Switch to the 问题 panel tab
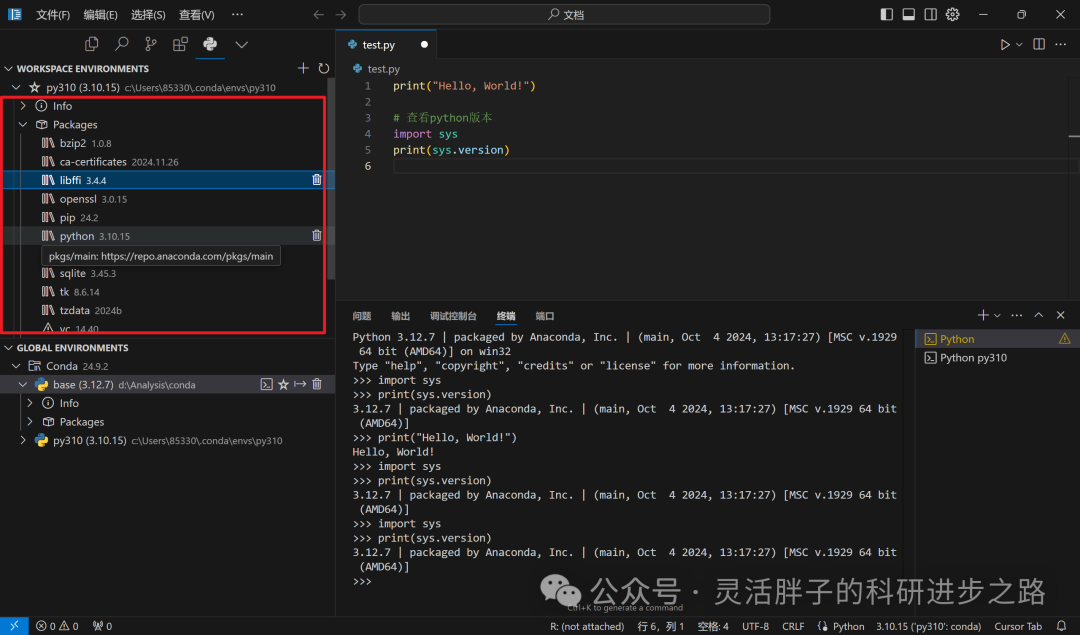Screen dimensions: 1080x635 coord(362,316)
